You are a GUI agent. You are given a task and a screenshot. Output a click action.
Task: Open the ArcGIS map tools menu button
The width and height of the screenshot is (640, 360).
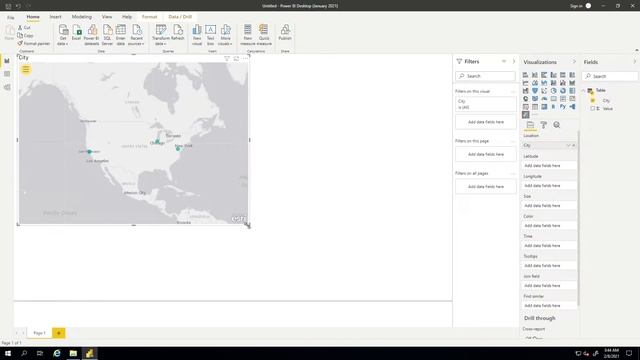(26, 69)
